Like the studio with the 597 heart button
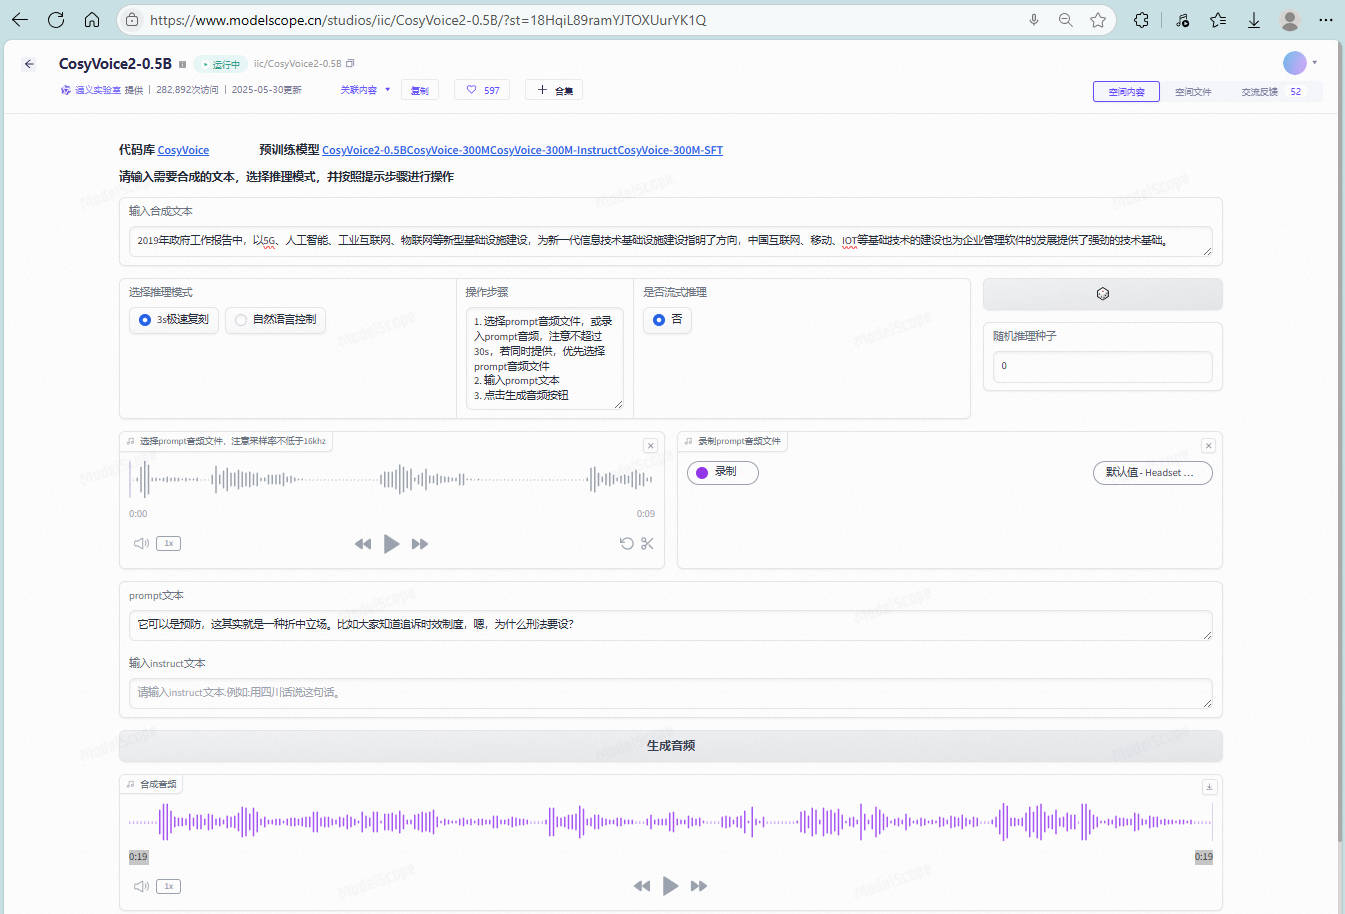Viewport: 1345px width, 914px height. click(x=482, y=90)
